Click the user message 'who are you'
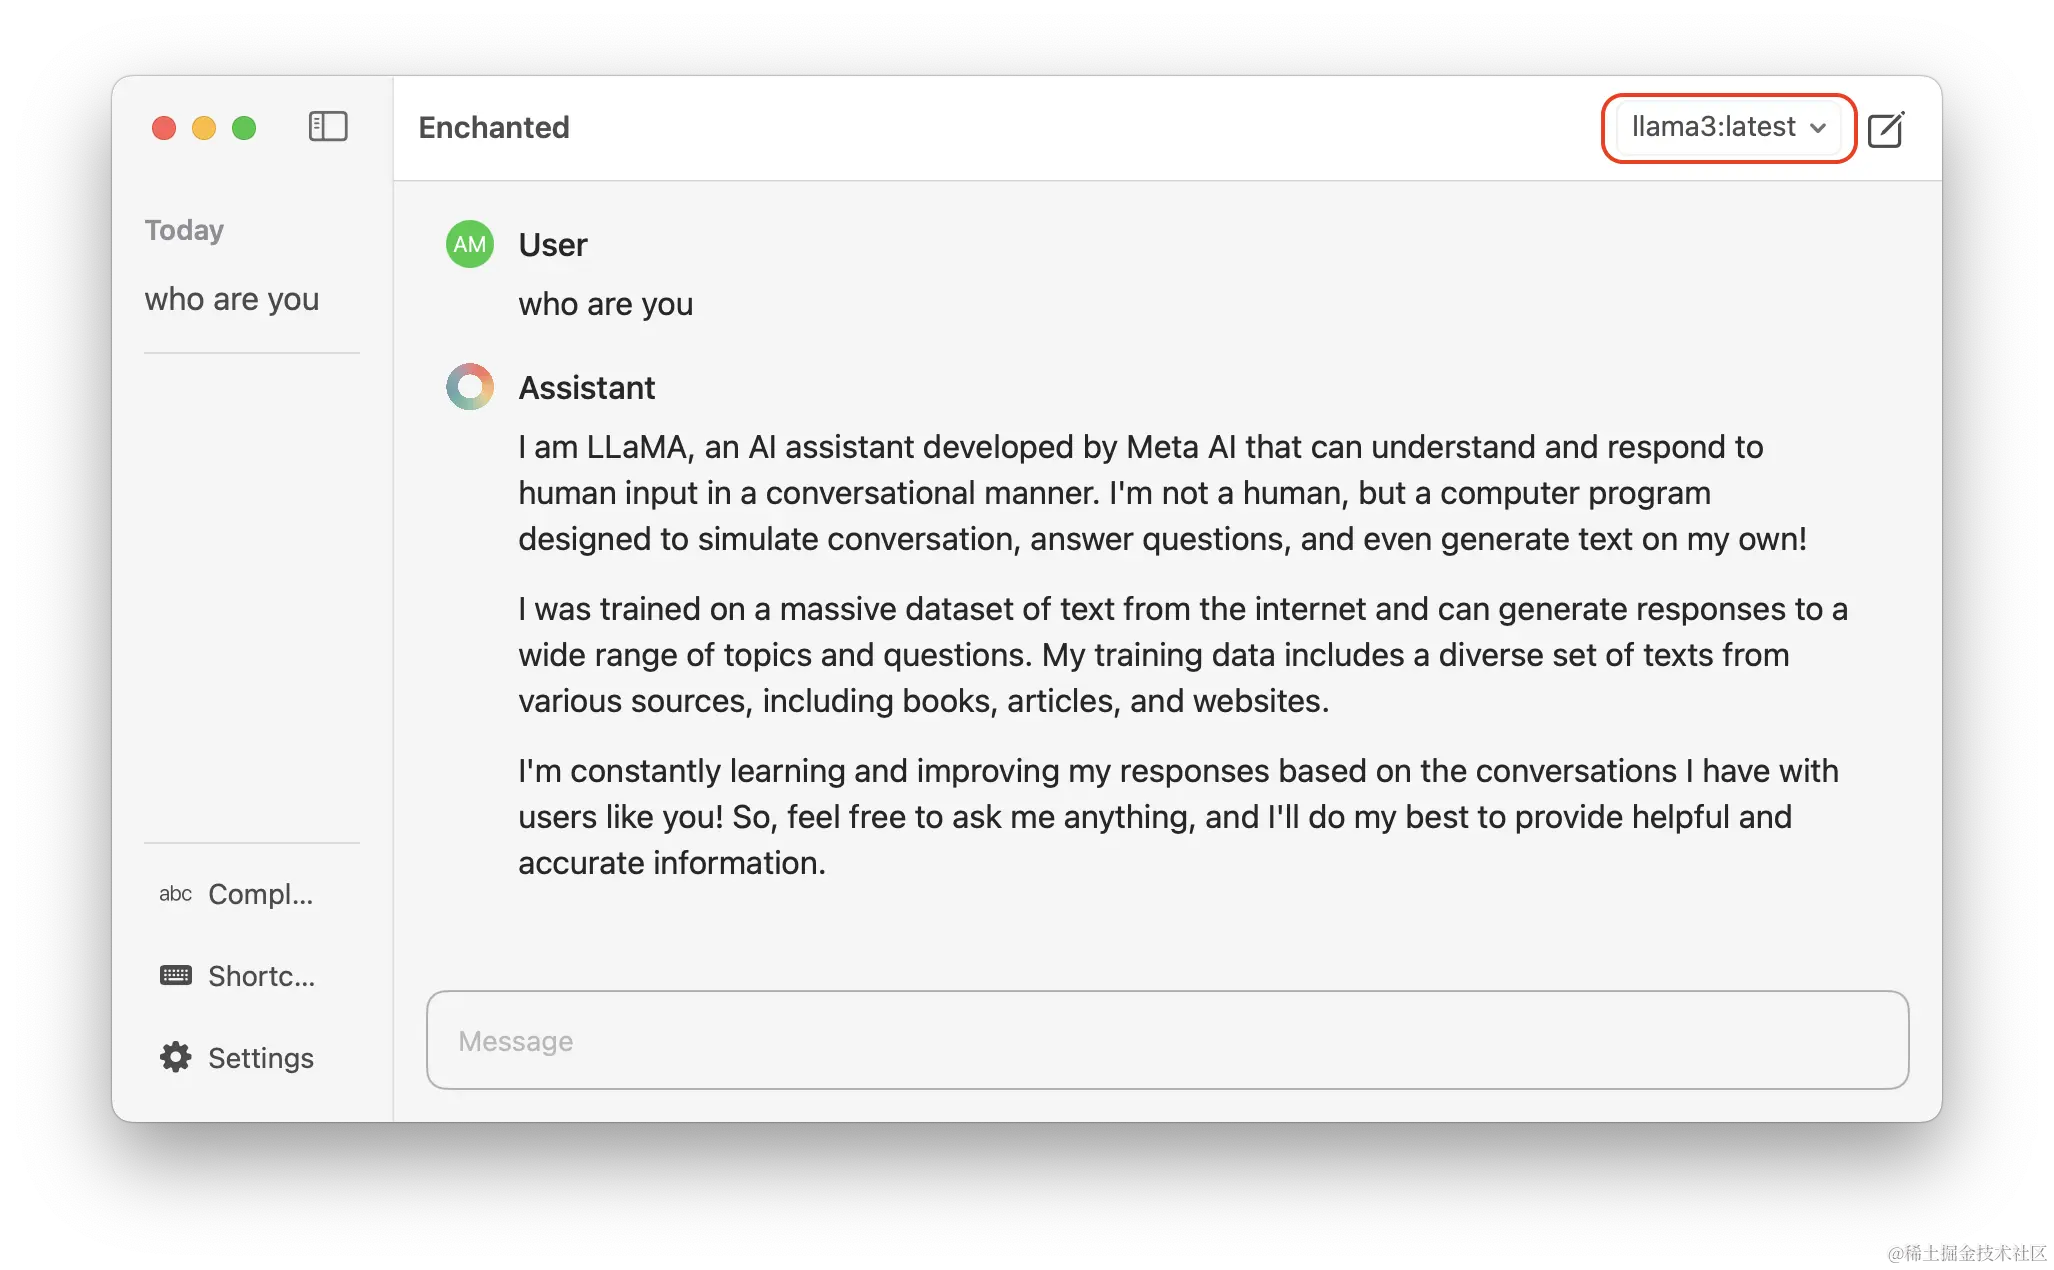 (x=605, y=303)
